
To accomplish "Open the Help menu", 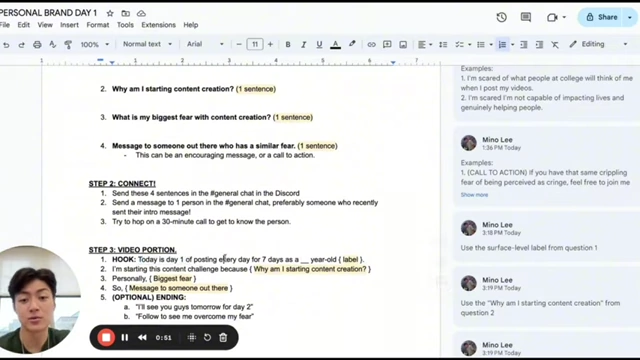I will [x=191, y=25].
